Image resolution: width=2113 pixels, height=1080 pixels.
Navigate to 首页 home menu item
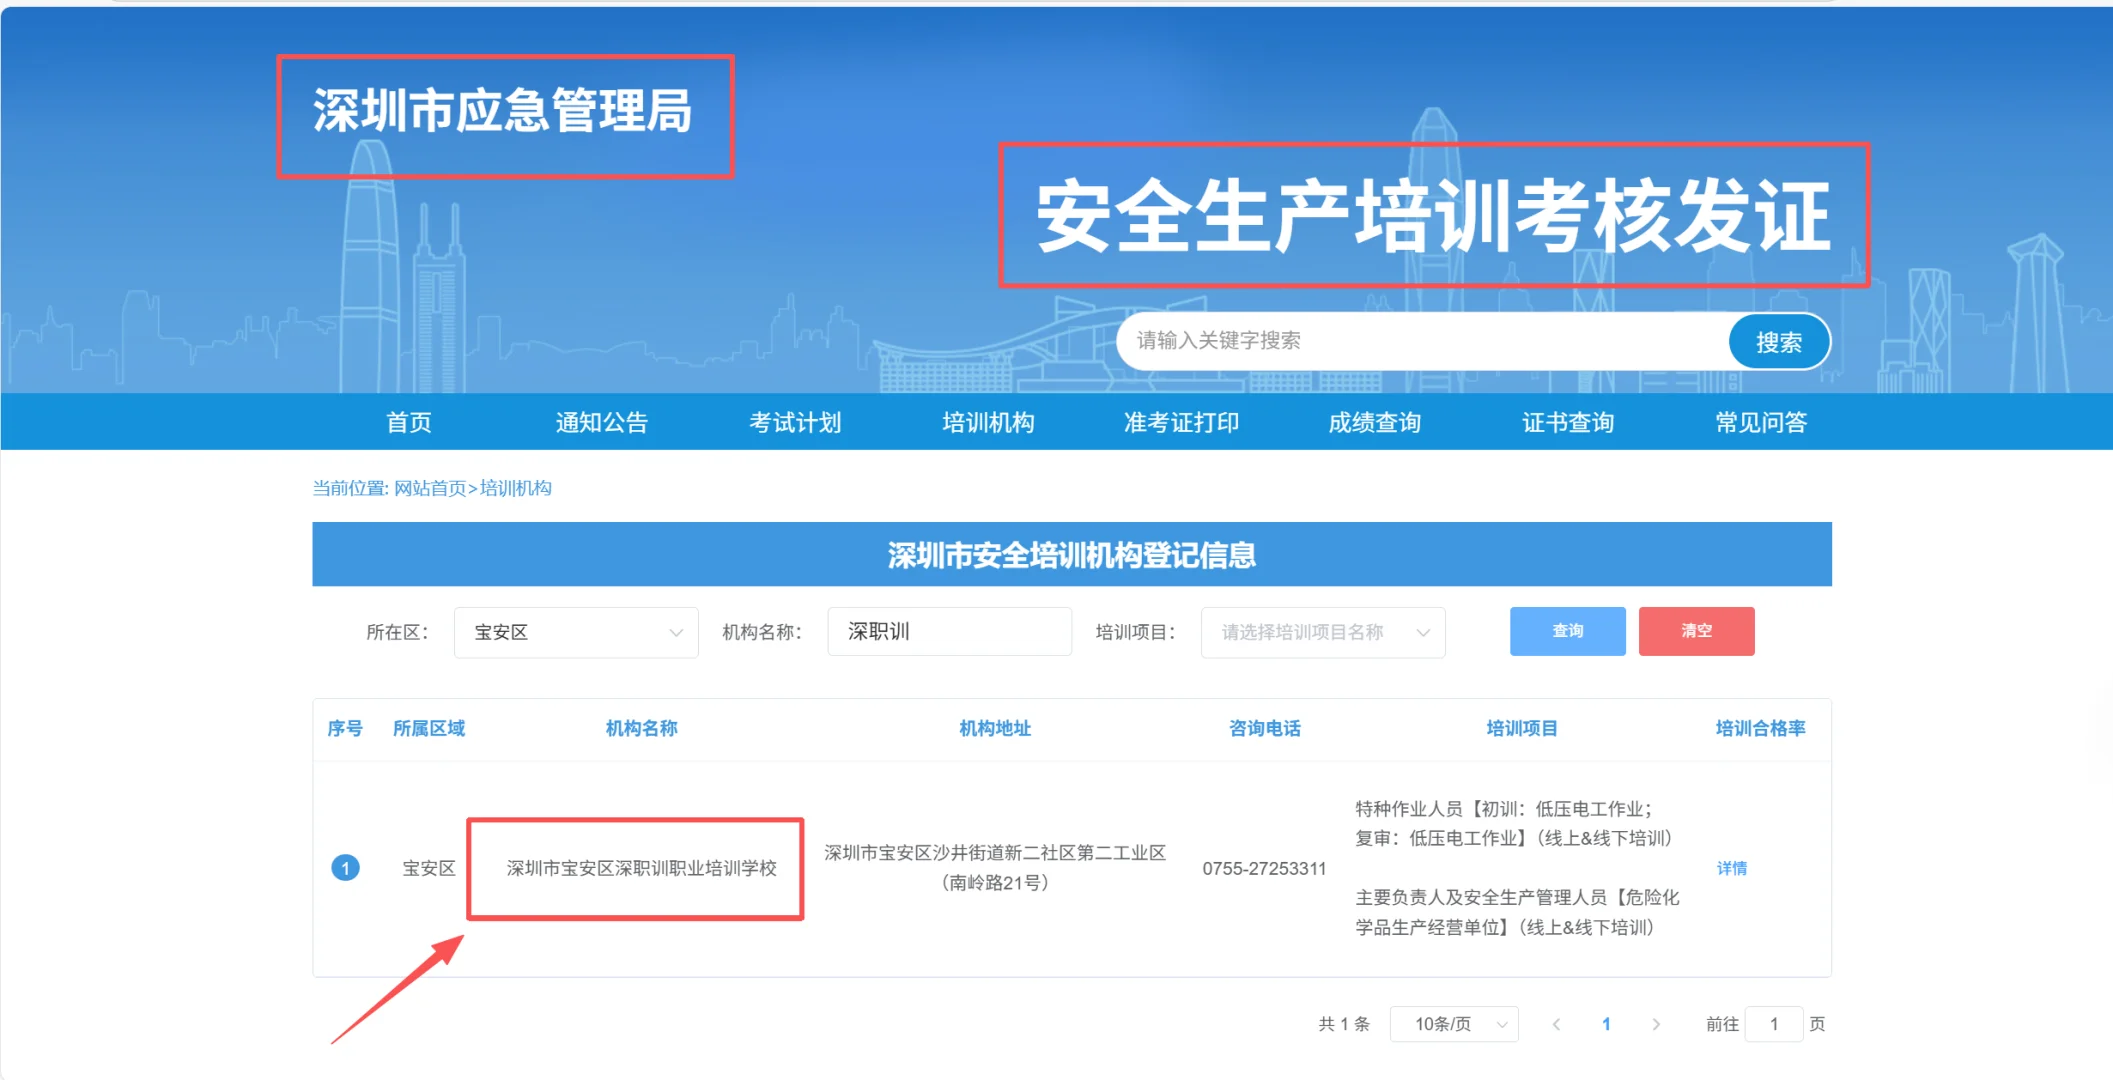[408, 421]
